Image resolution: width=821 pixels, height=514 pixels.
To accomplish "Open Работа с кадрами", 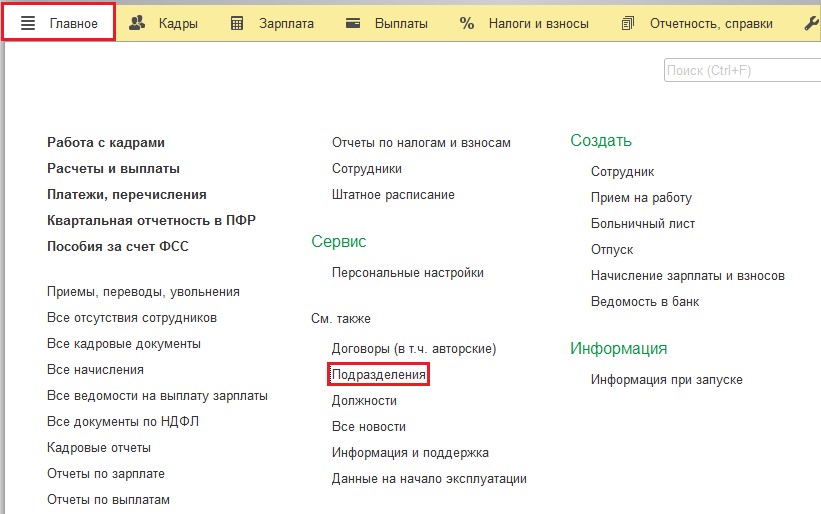I will (106, 143).
